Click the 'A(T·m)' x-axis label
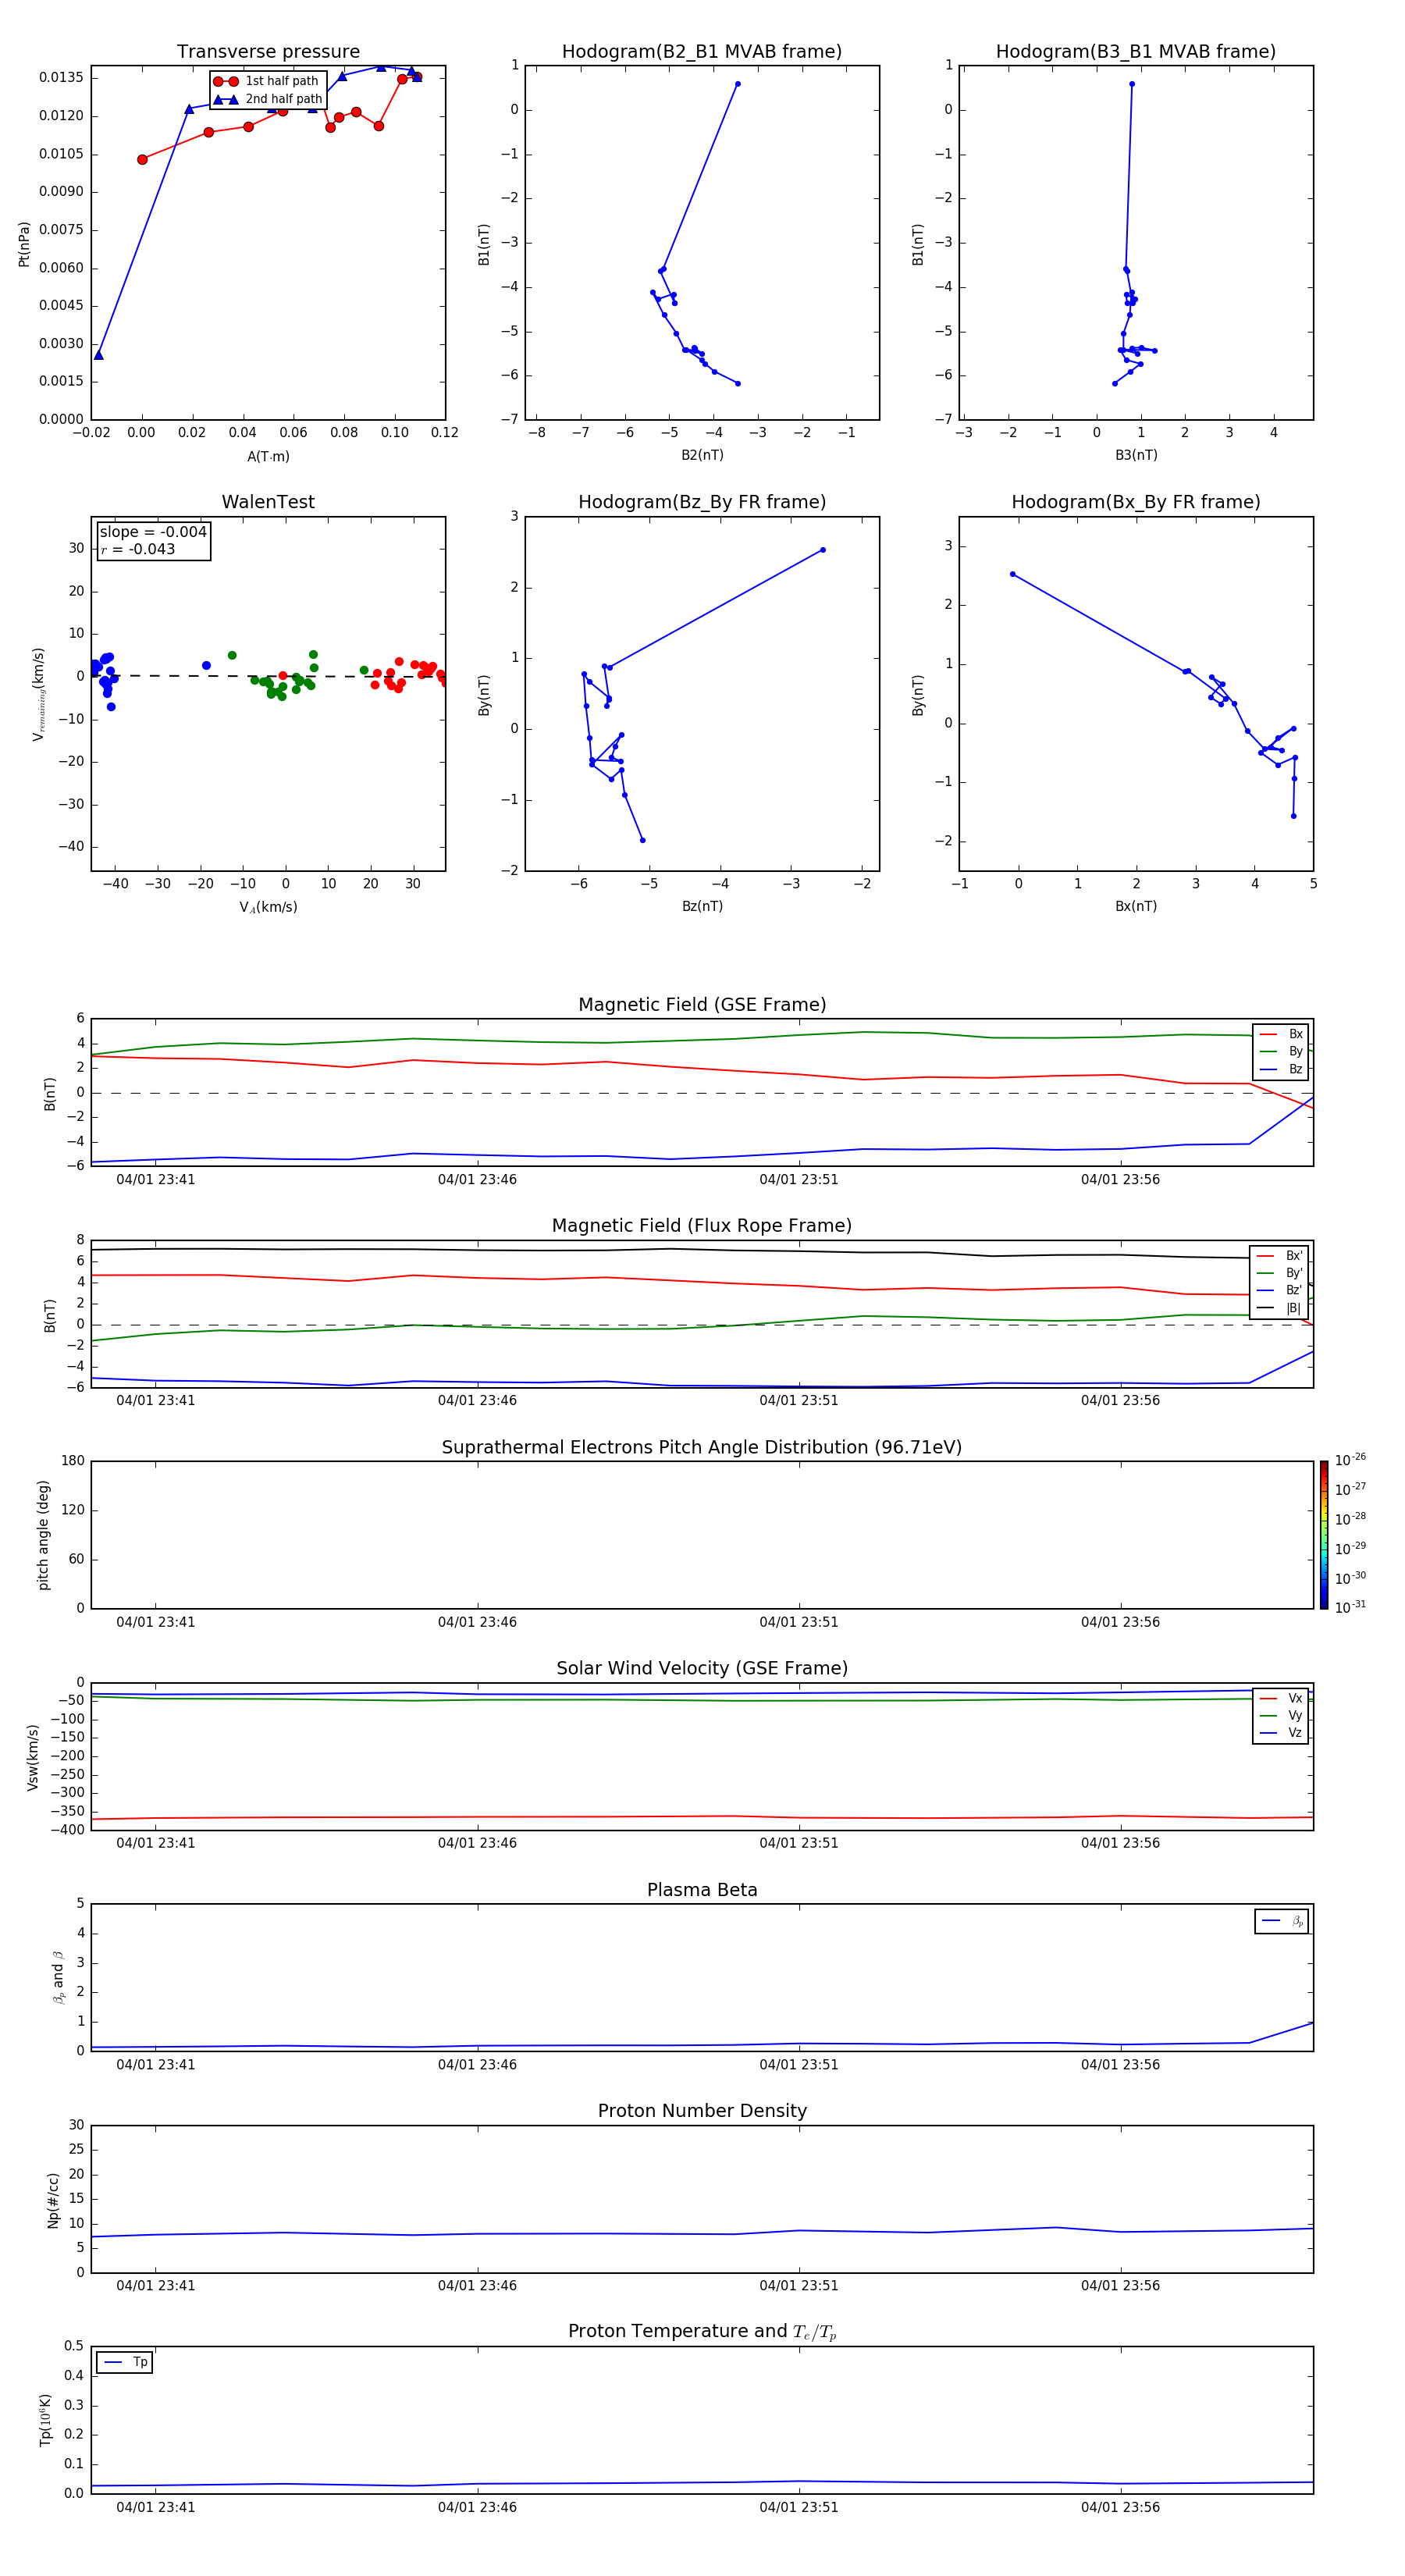Image resolution: width=1405 pixels, height=2576 pixels. point(268,456)
